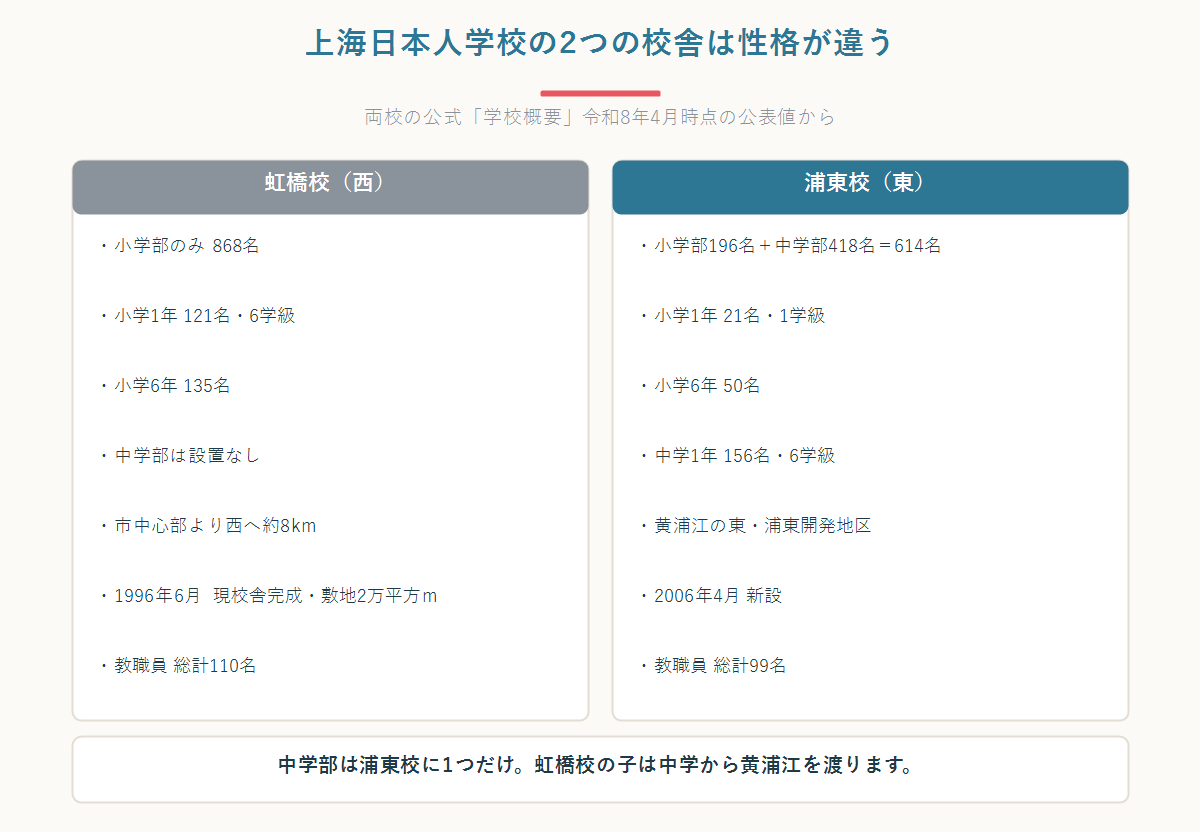
Task: Click the title 上海日本人学校の2つの校舎は性格が違う
Action: click(600, 45)
